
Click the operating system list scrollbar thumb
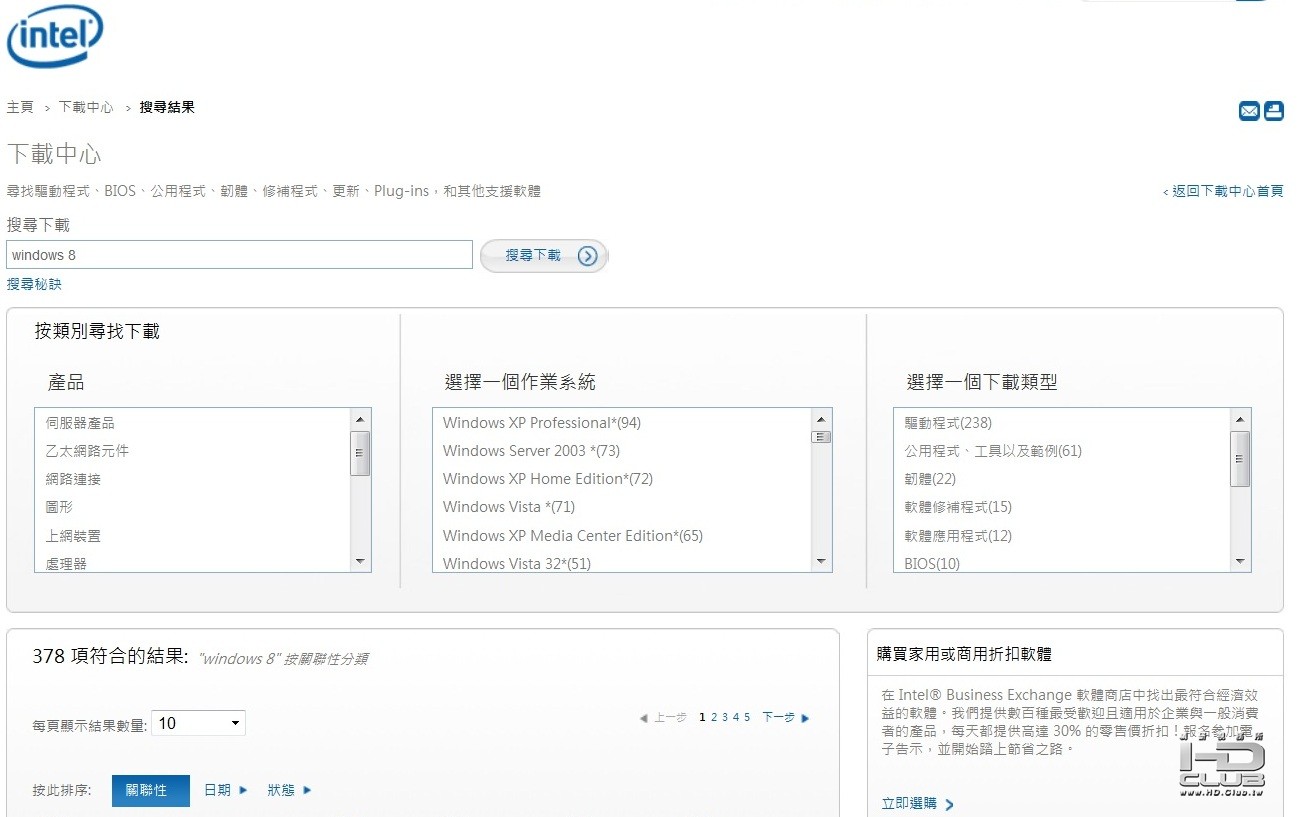click(x=822, y=437)
